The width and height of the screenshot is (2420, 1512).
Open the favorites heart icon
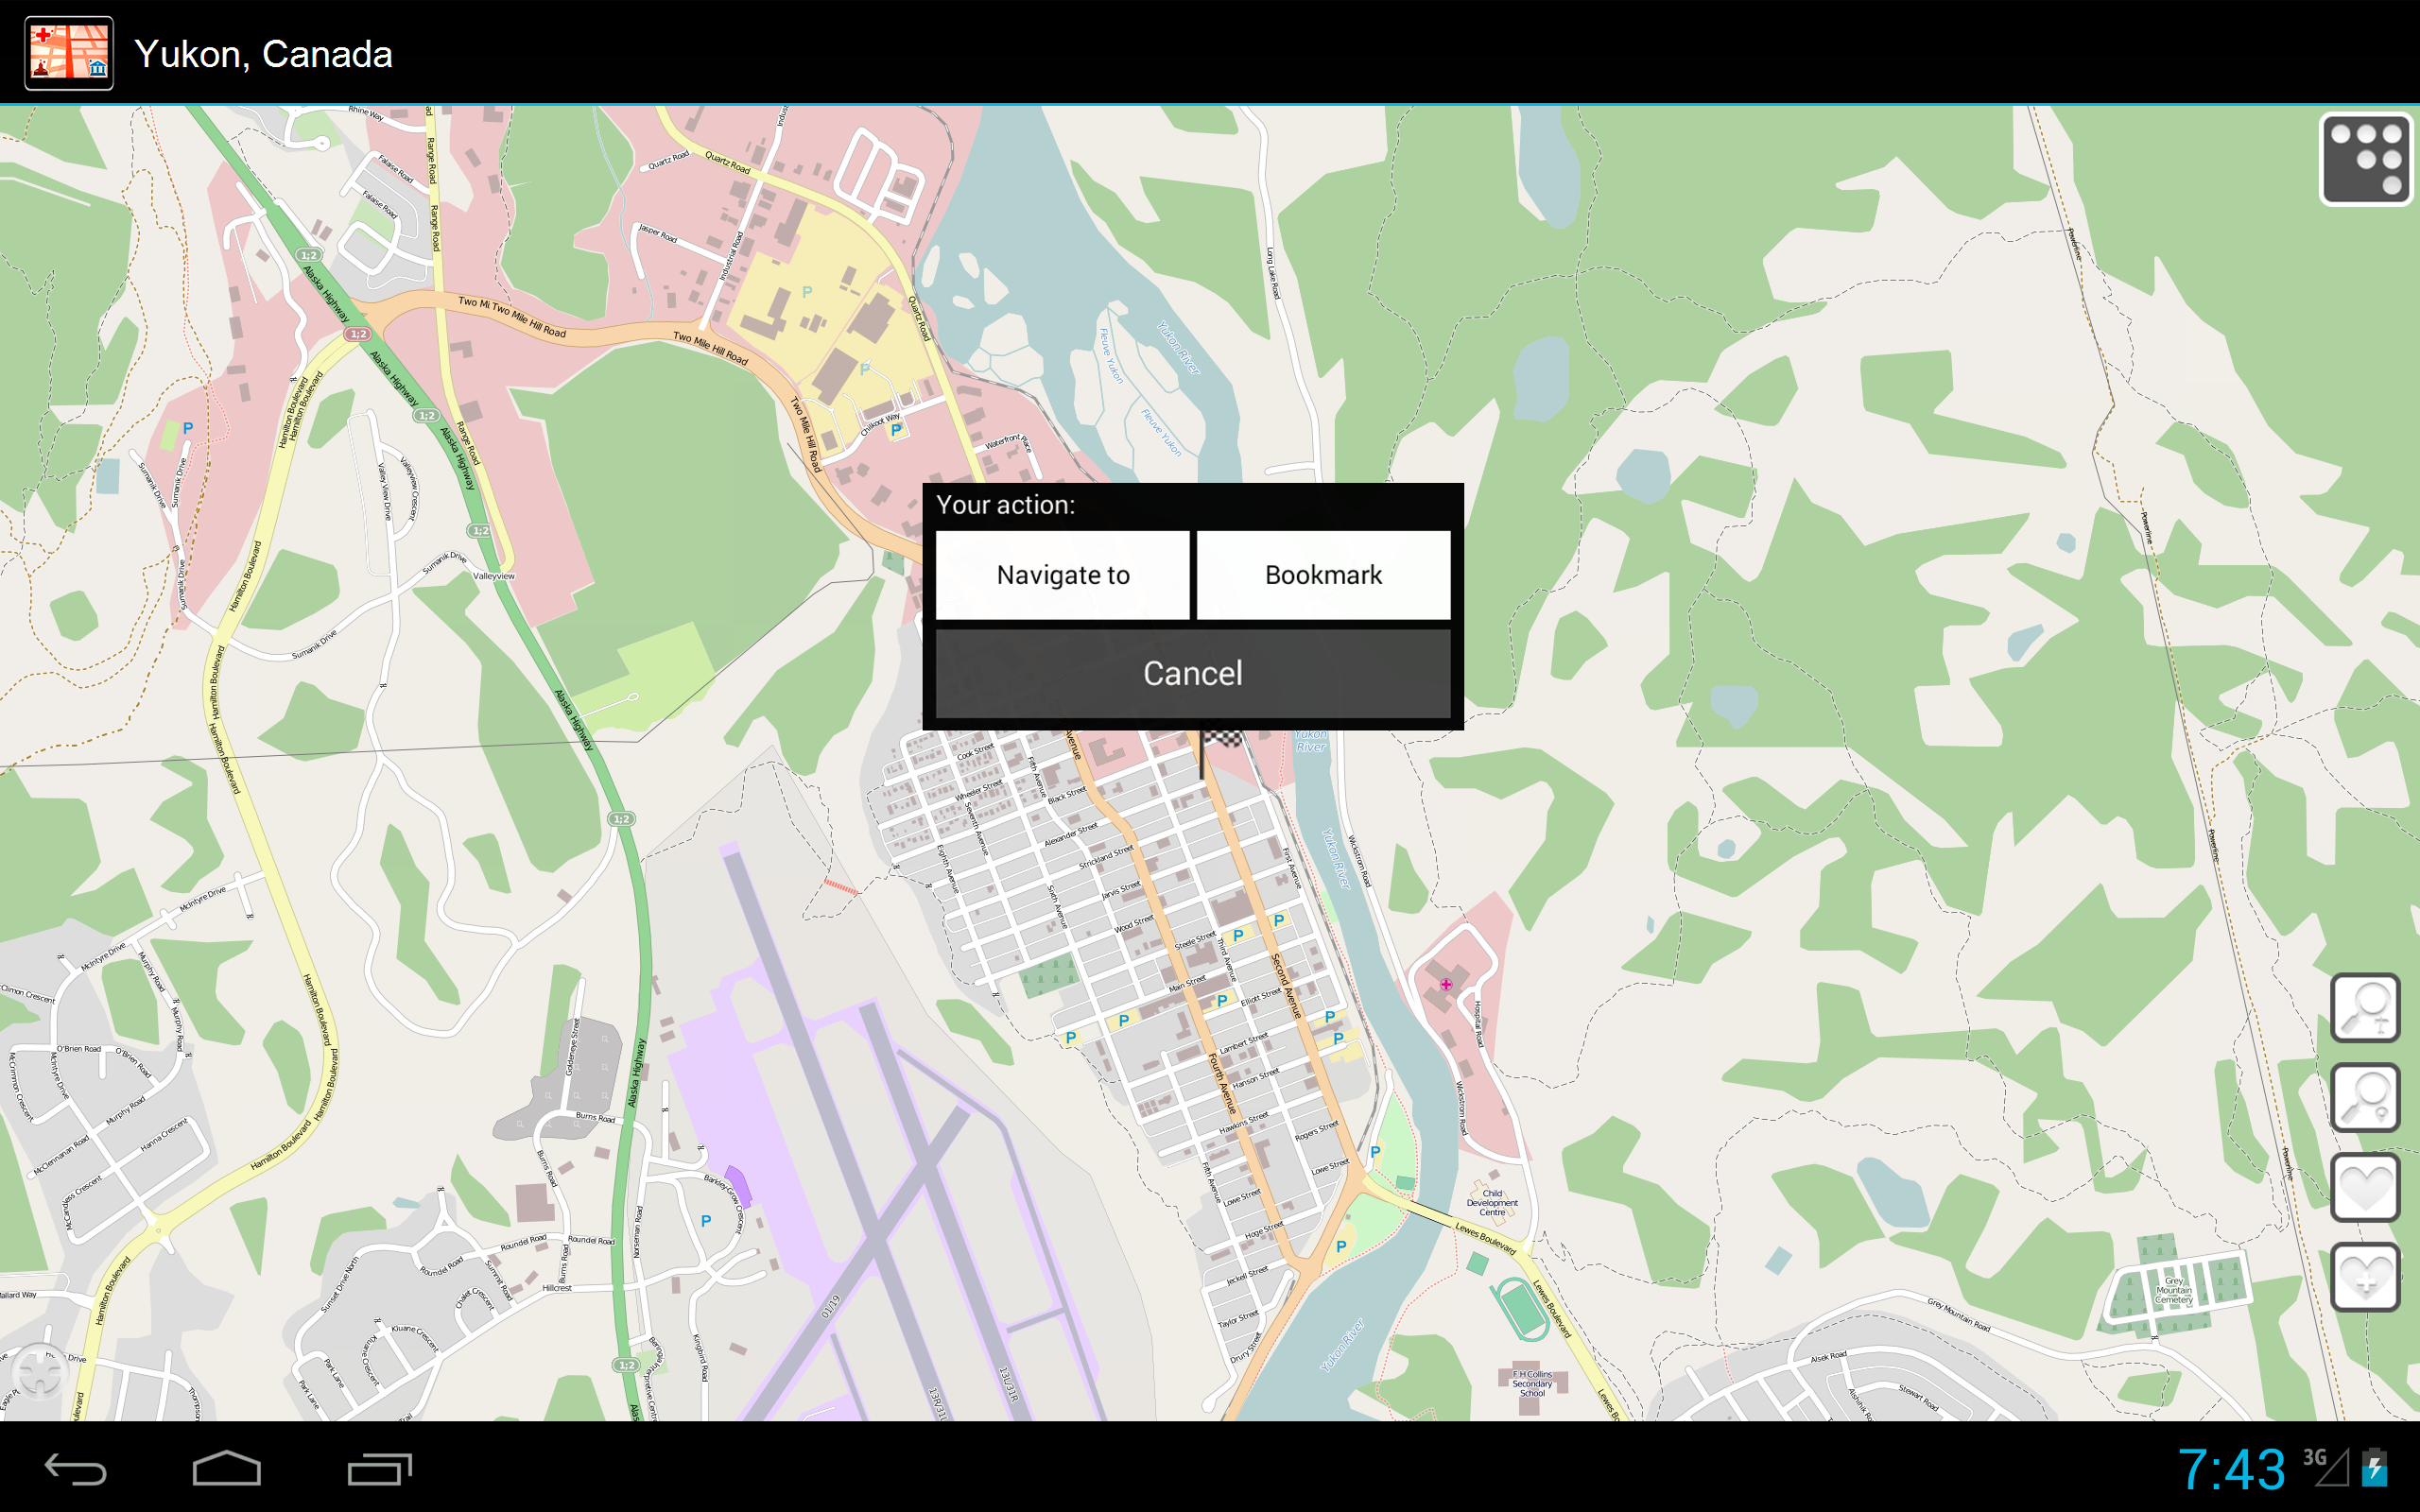point(2365,1187)
